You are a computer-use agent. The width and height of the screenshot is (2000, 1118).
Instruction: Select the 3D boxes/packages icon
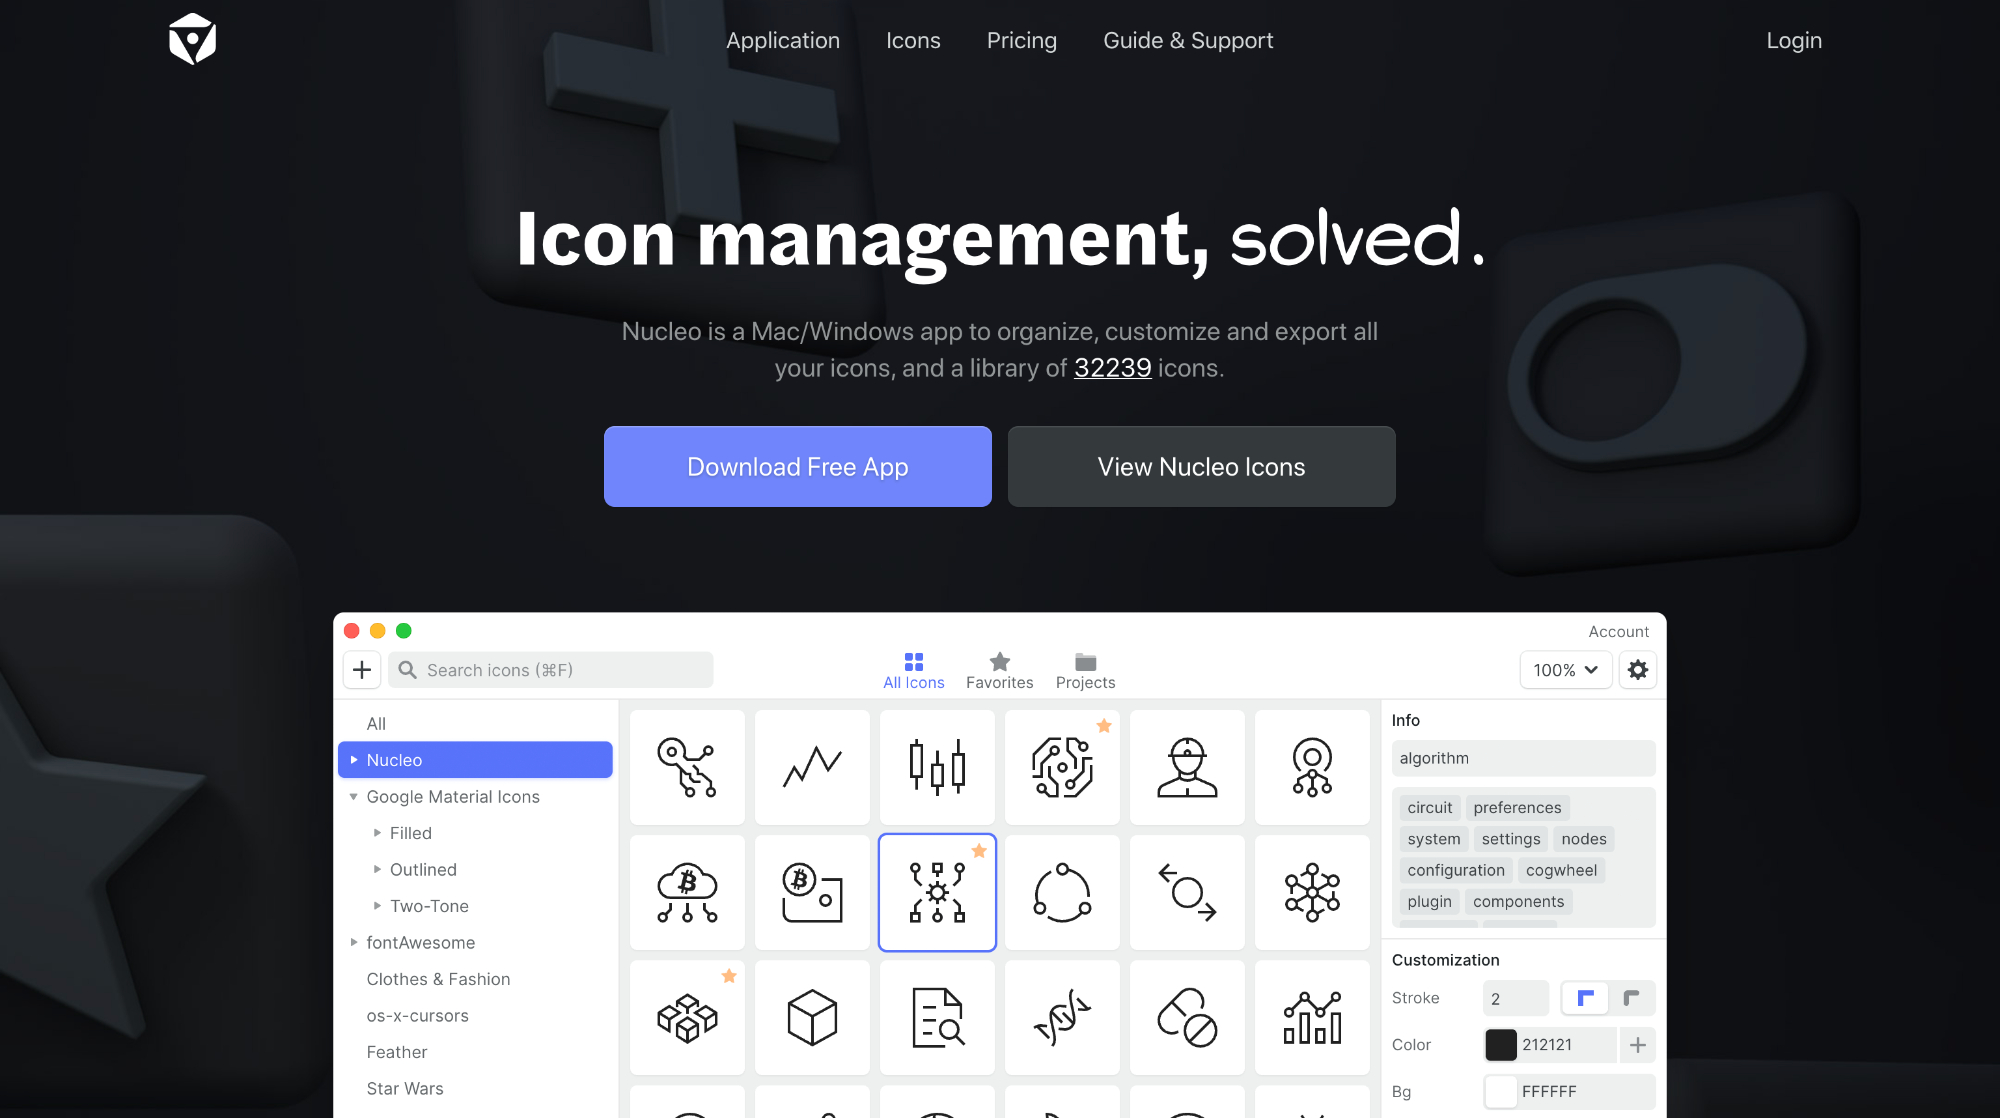[687, 1016]
